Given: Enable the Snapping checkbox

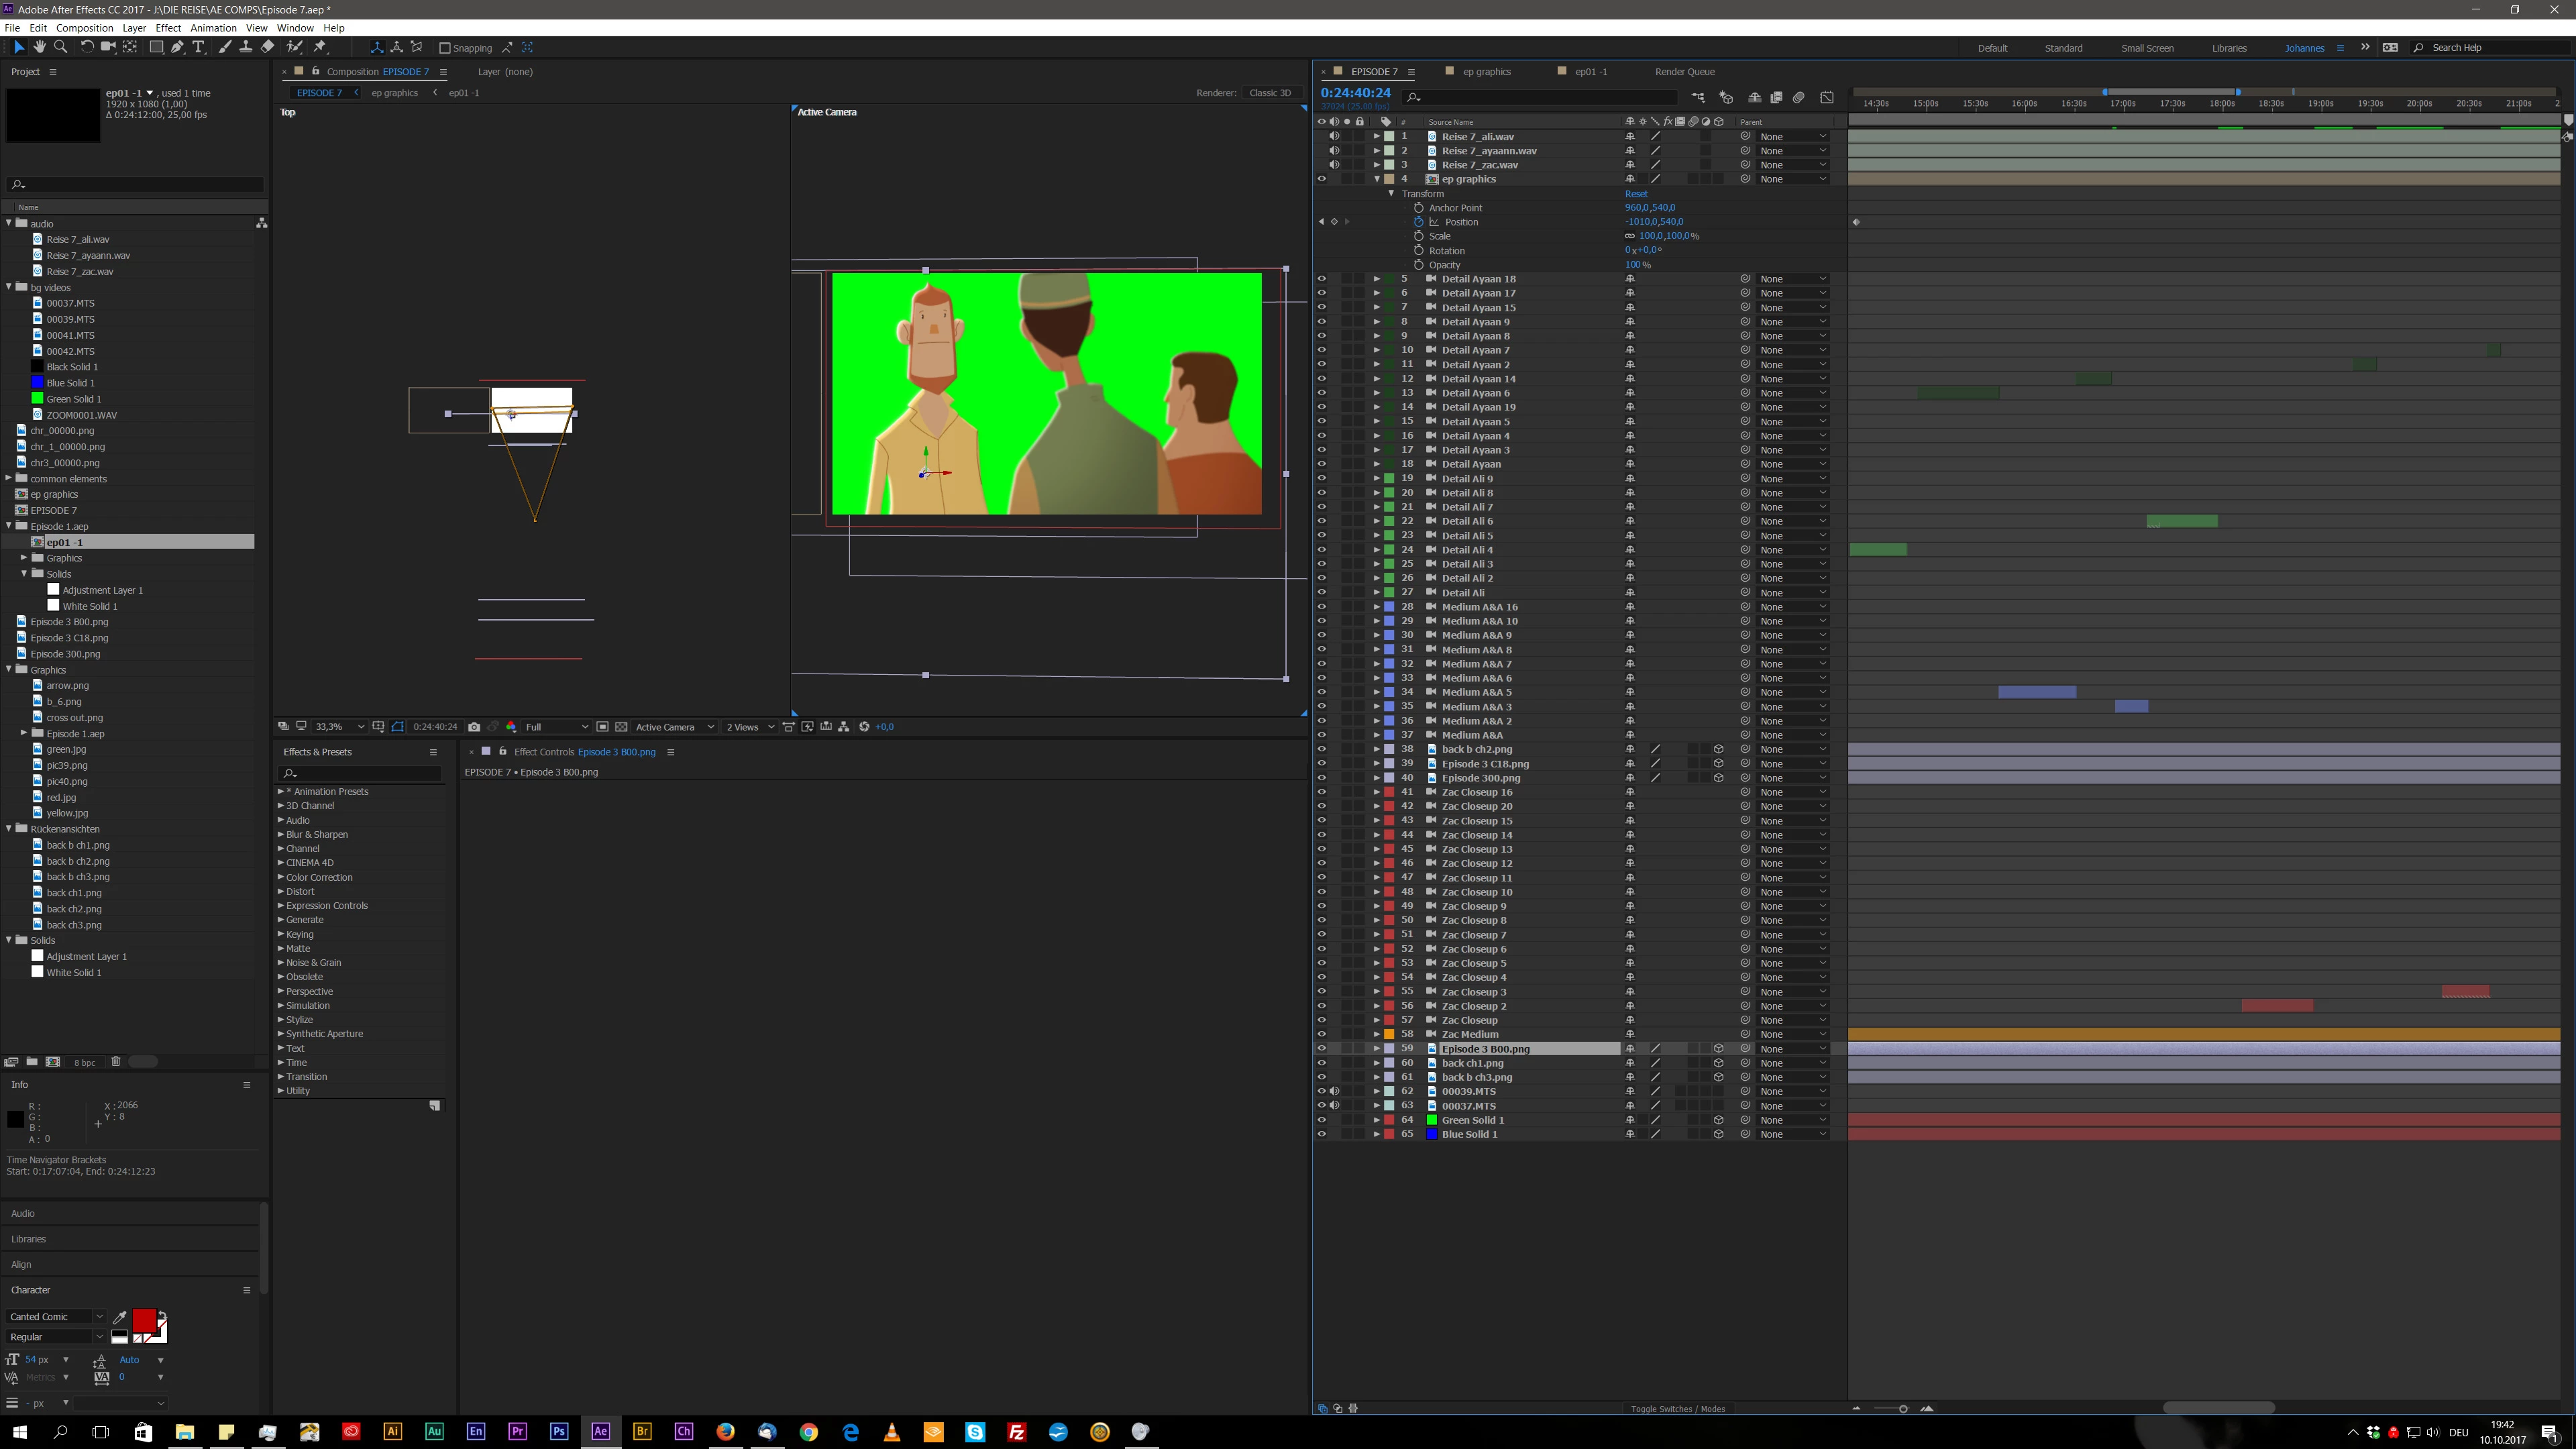Looking at the screenshot, I should [x=446, y=48].
